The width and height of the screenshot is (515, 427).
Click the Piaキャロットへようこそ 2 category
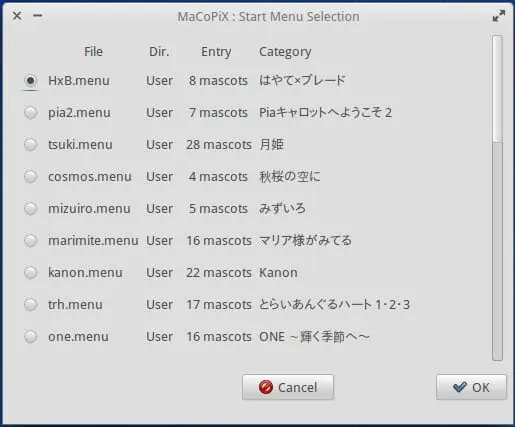(x=325, y=113)
